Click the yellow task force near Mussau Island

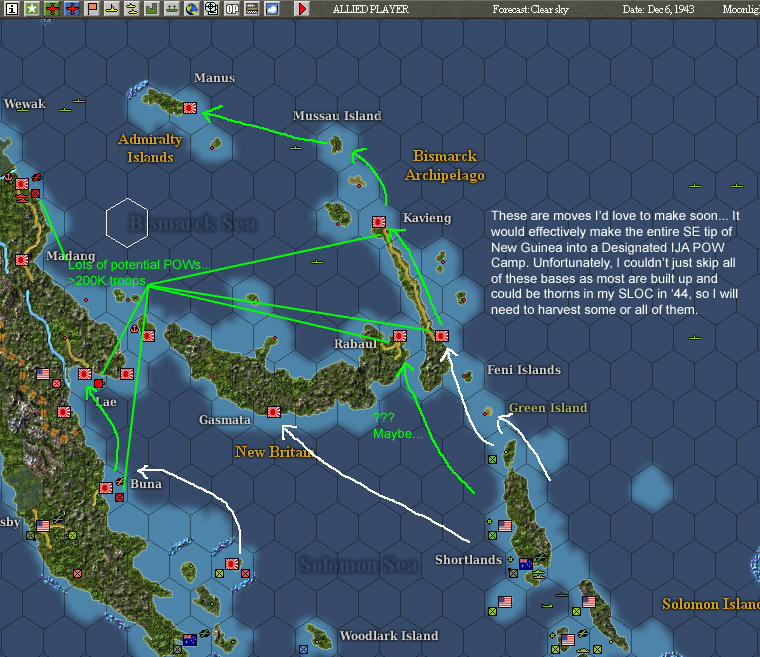click(296, 147)
